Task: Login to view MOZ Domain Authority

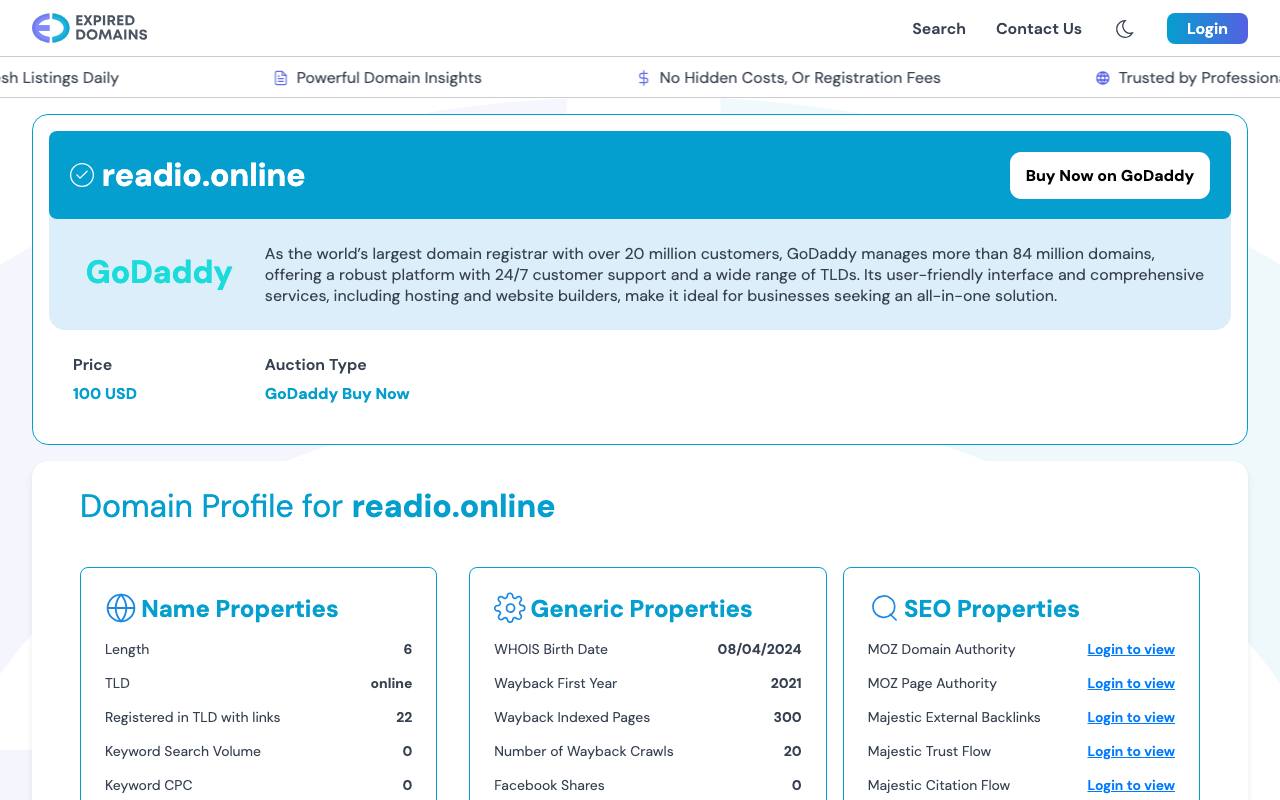Action: tap(1131, 649)
